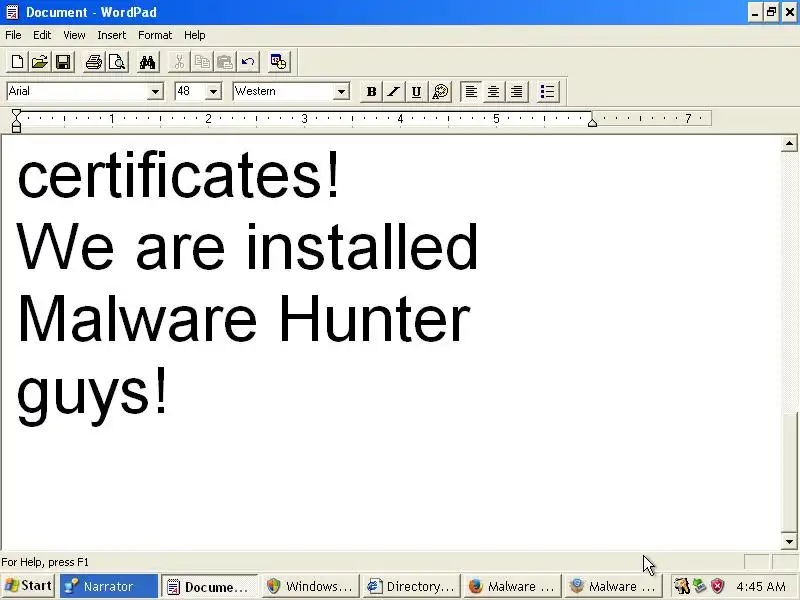Click the network computers tray icon
The image size is (800, 600).
pos(699,586)
